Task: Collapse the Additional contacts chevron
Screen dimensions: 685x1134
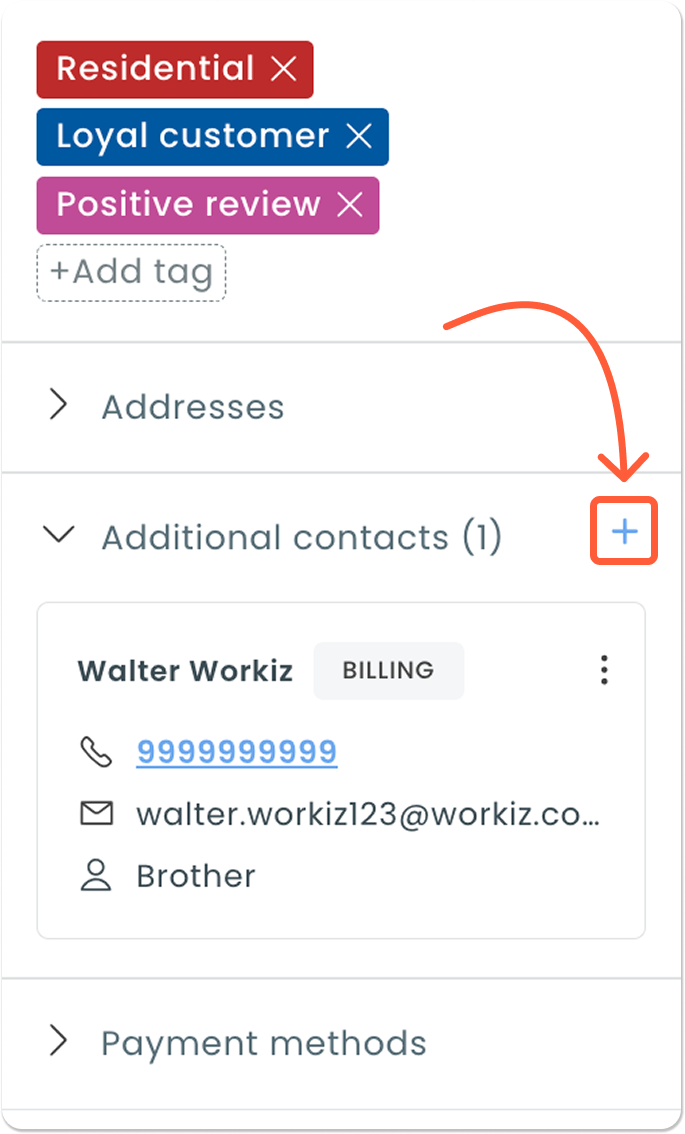Action: [x=60, y=536]
